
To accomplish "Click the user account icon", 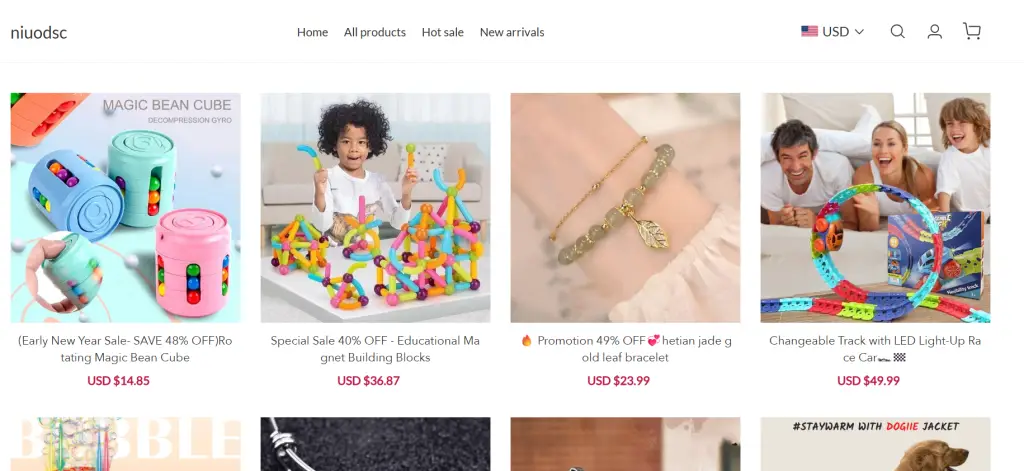I will 934,31.
